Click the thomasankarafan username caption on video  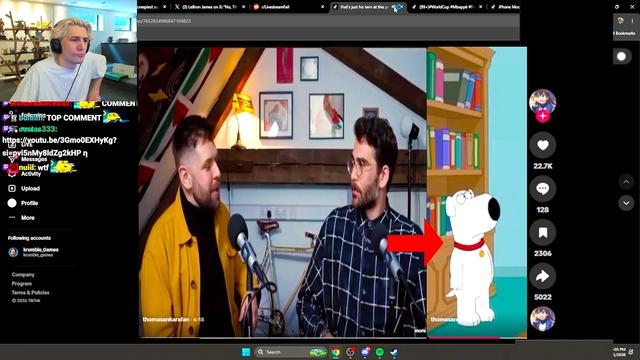pos(166,319)
